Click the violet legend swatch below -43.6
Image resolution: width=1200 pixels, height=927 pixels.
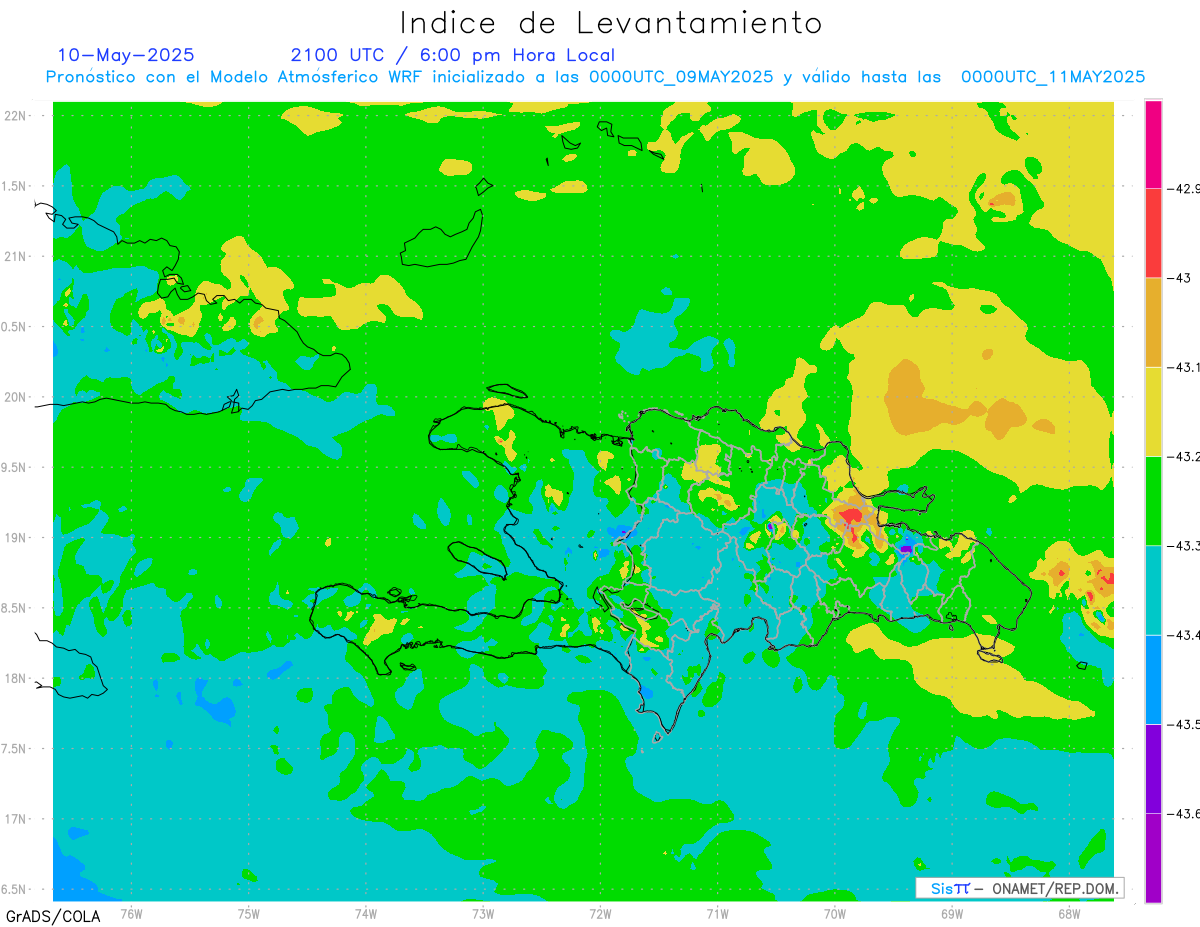coord(1153,857)
